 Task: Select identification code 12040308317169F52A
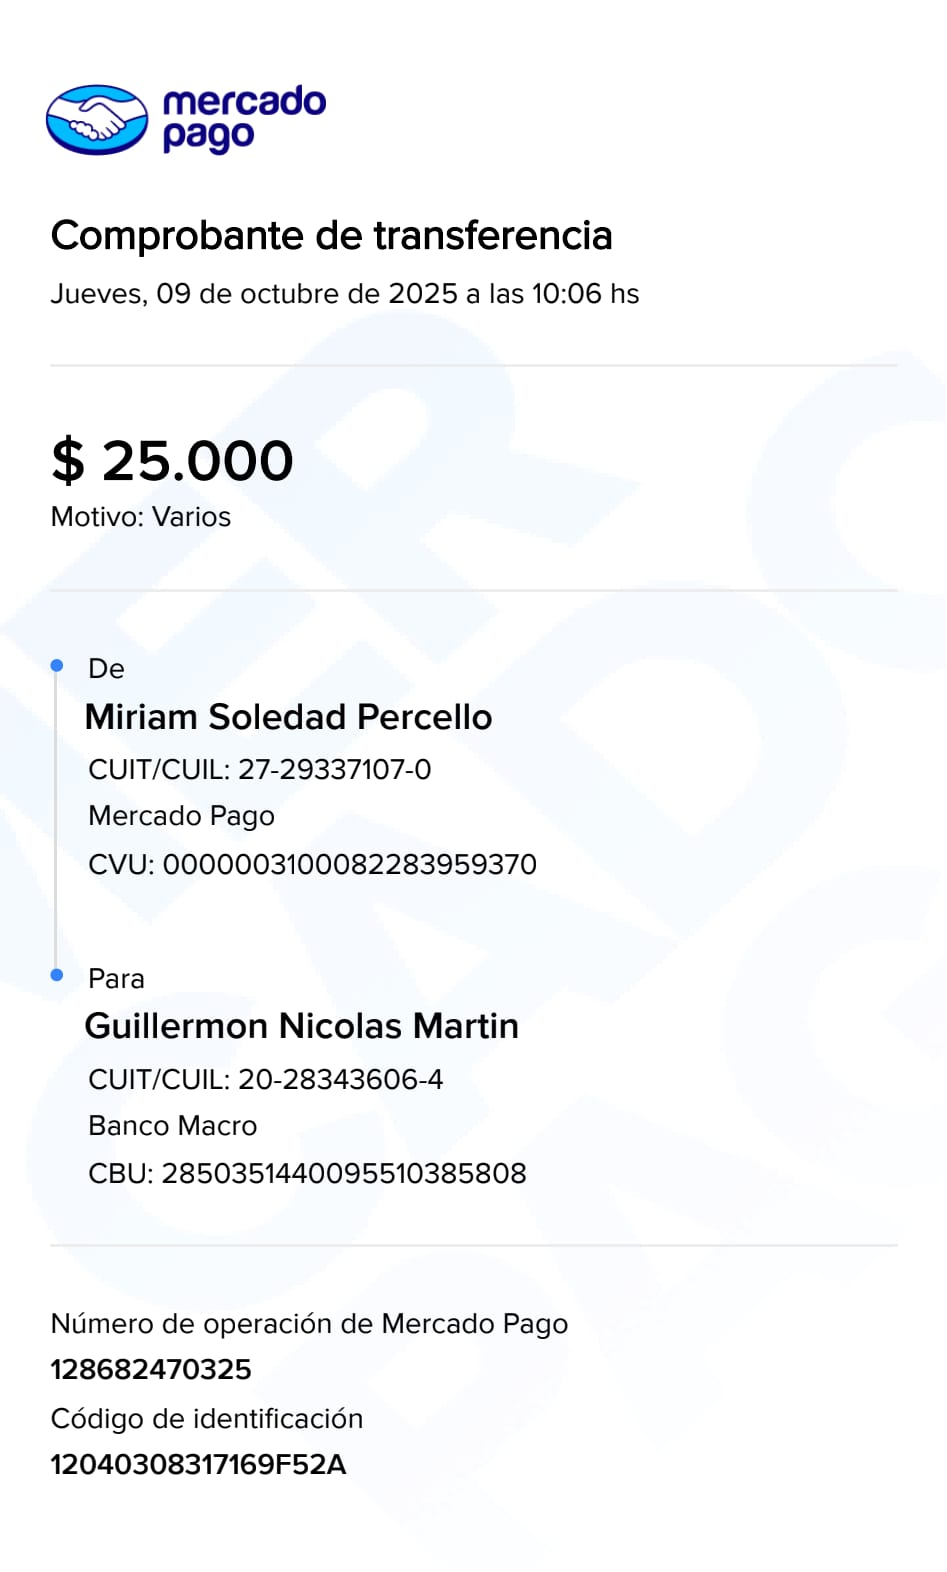pyautogui.click(x=198, y=1464)
